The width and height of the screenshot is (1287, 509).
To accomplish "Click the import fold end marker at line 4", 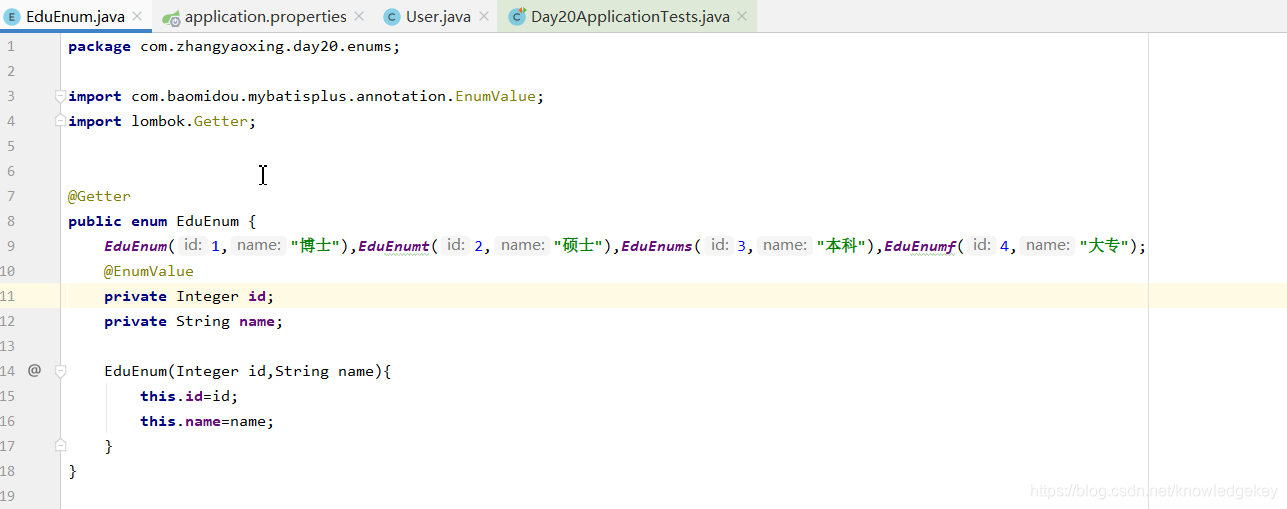I will point(60,121).
